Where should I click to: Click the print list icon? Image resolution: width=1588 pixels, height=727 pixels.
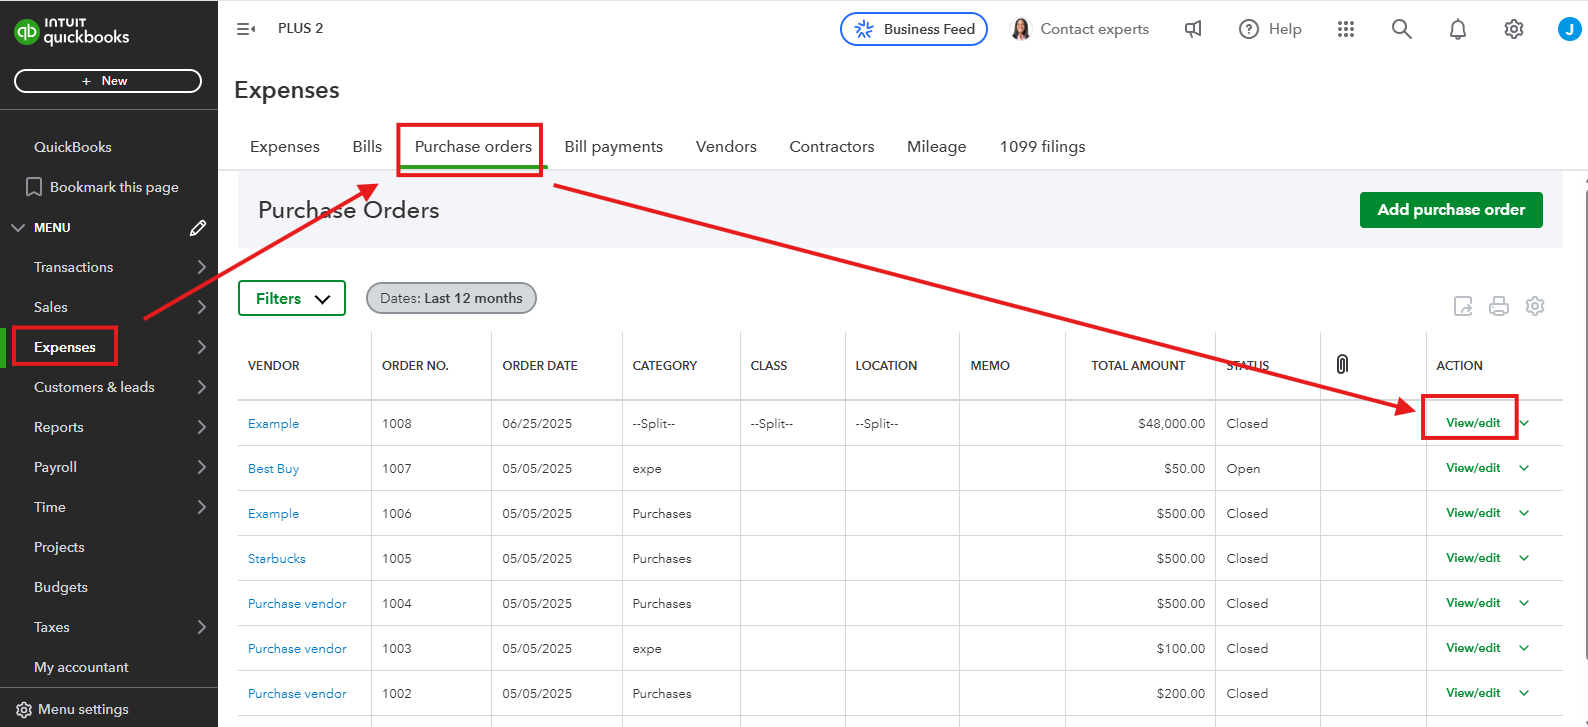pos(1498,306)
